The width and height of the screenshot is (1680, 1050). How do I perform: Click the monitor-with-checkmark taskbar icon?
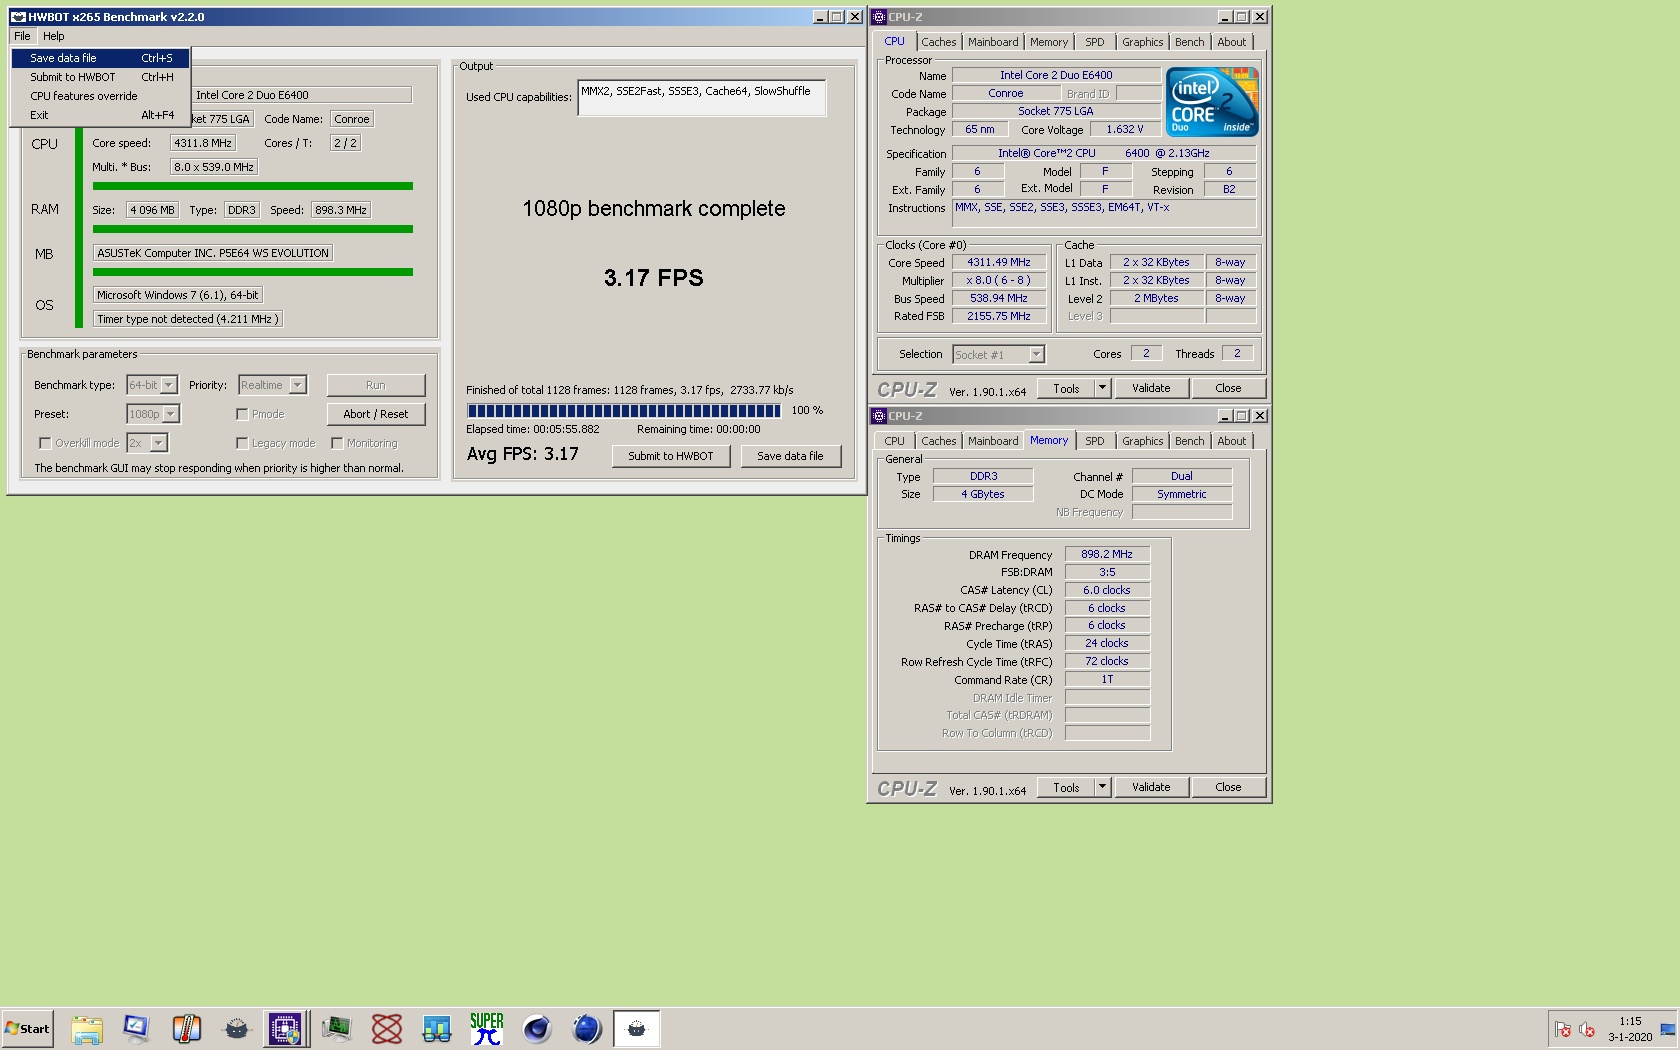(136, 1029)
